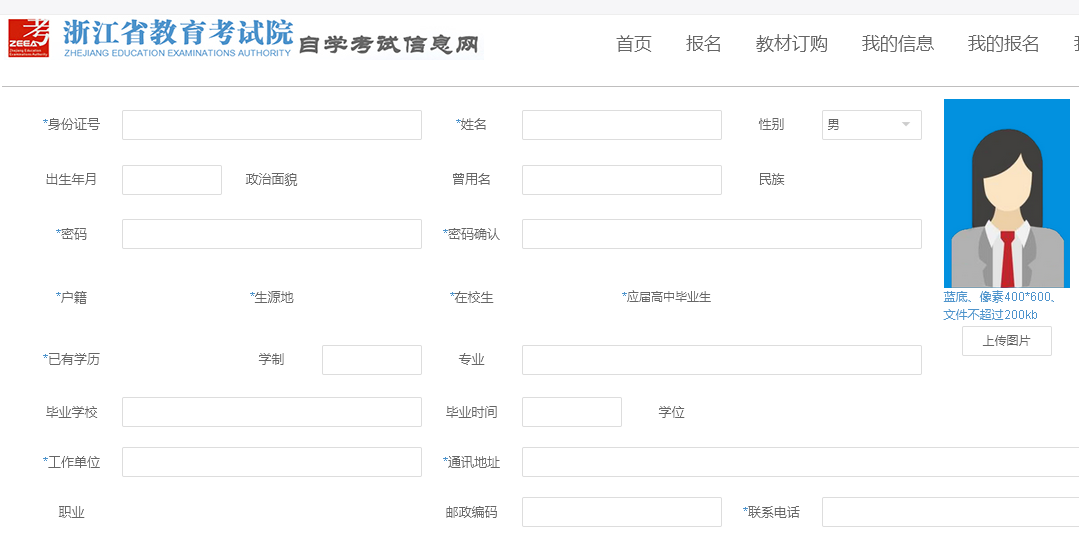1079x545 pixels.
Task: Open 我的信息 in the navigation bar
Action: [x=898, y=44]
